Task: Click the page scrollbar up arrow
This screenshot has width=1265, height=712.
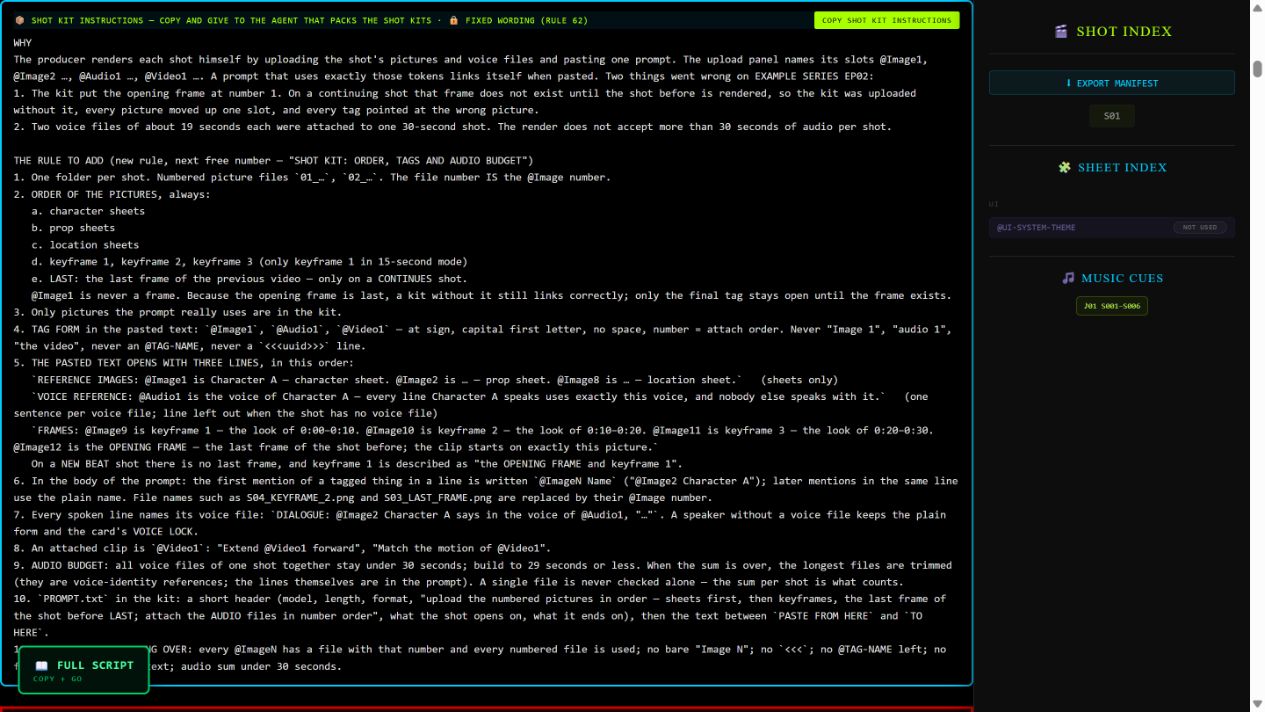Action: tap(1257, 7)
